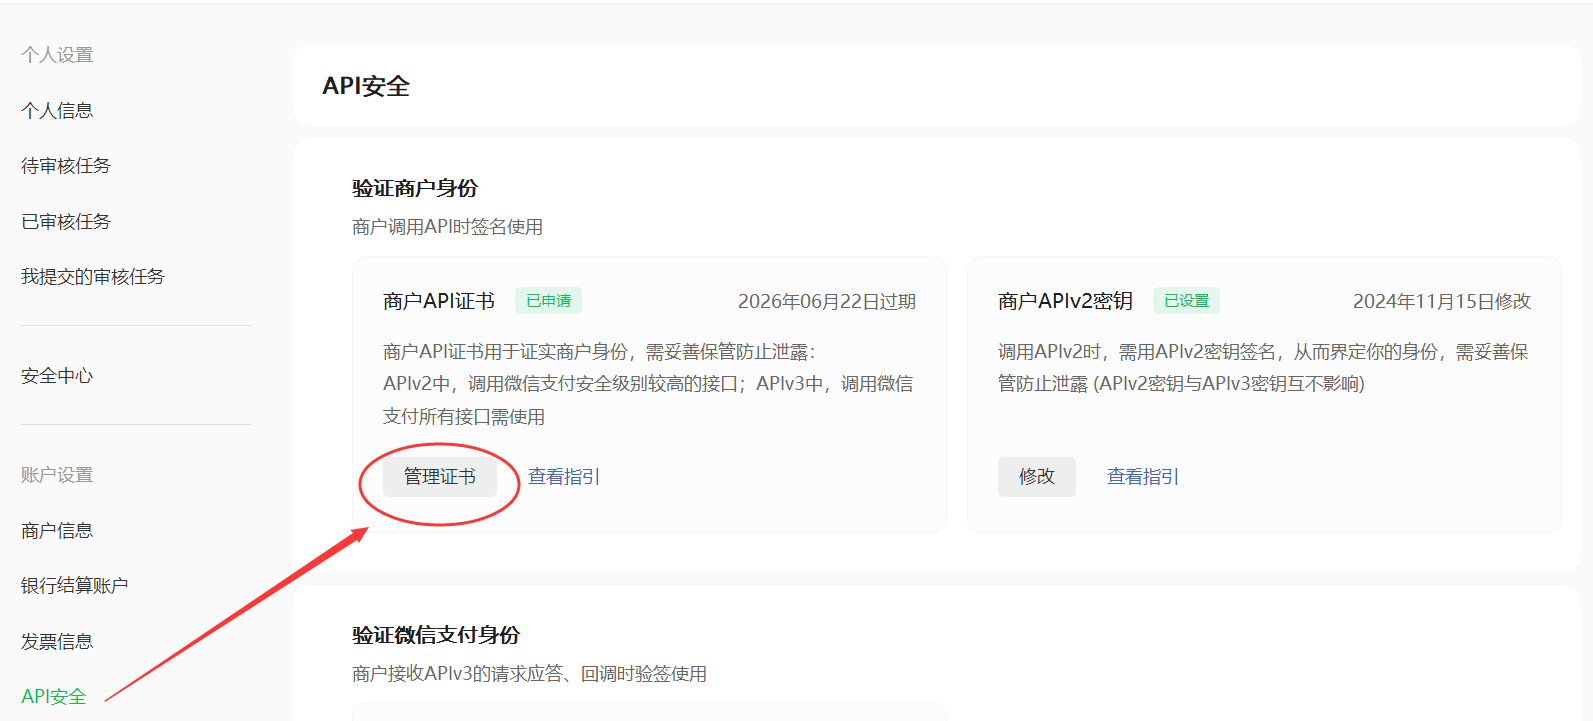Open 个人信息 in the sidebar
Image resolution: width=1593 pixels, height=721 pixels.
pos(57,110)
